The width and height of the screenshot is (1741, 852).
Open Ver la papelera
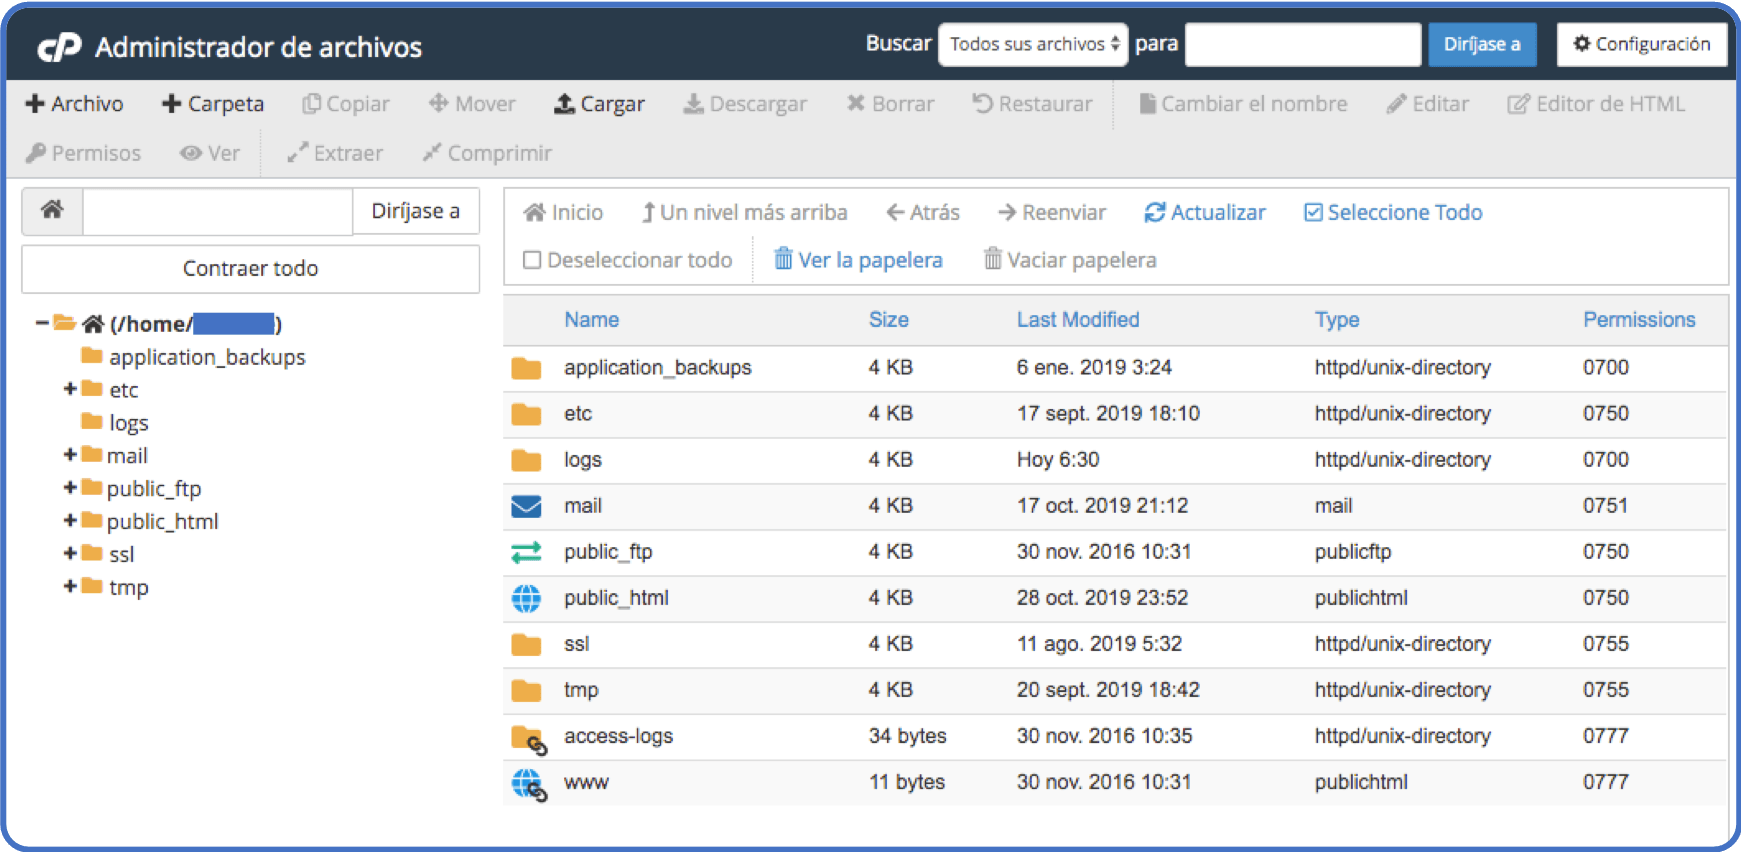859,260
